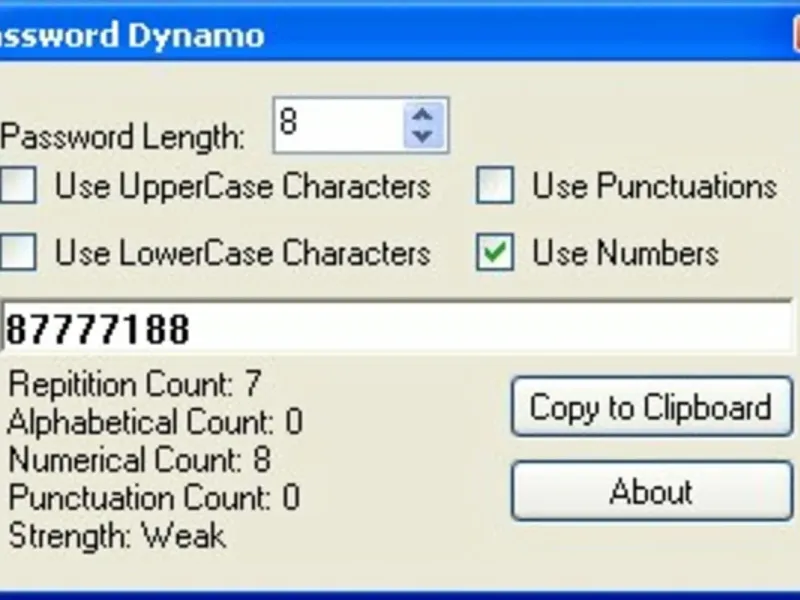
Task: Decrease password length with down arrow
Action: 423,135
